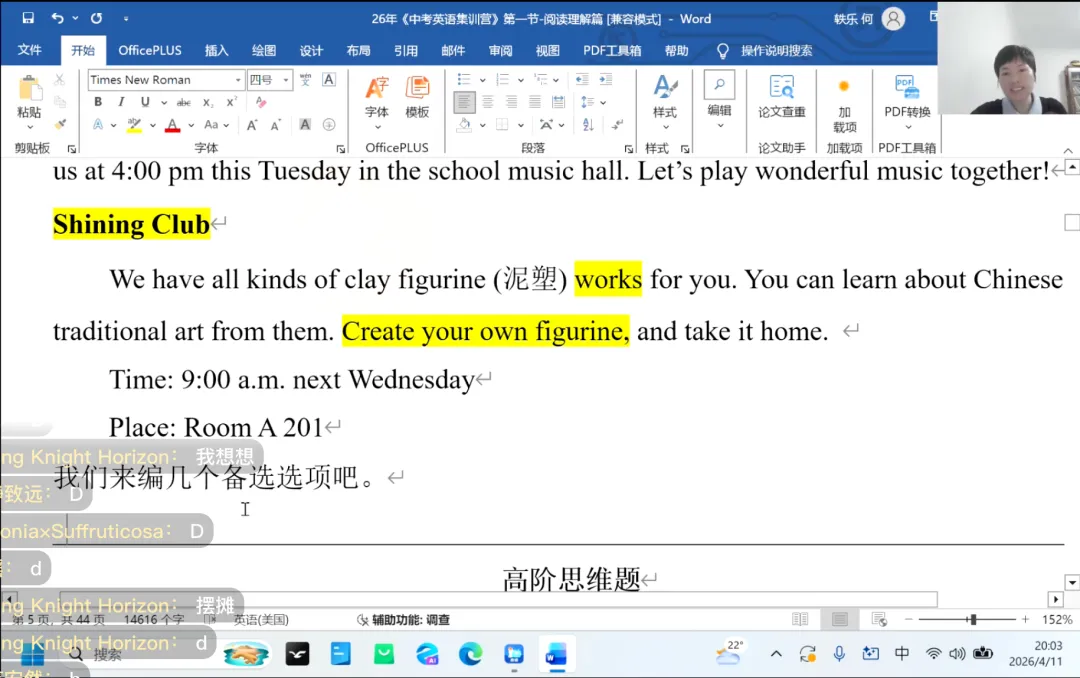Image resolution: width=1080 pixels, height=678 pixels.
Task: Switch to the OfficePLUS tab
Action: pyautogui.click(x=149, y=50)
